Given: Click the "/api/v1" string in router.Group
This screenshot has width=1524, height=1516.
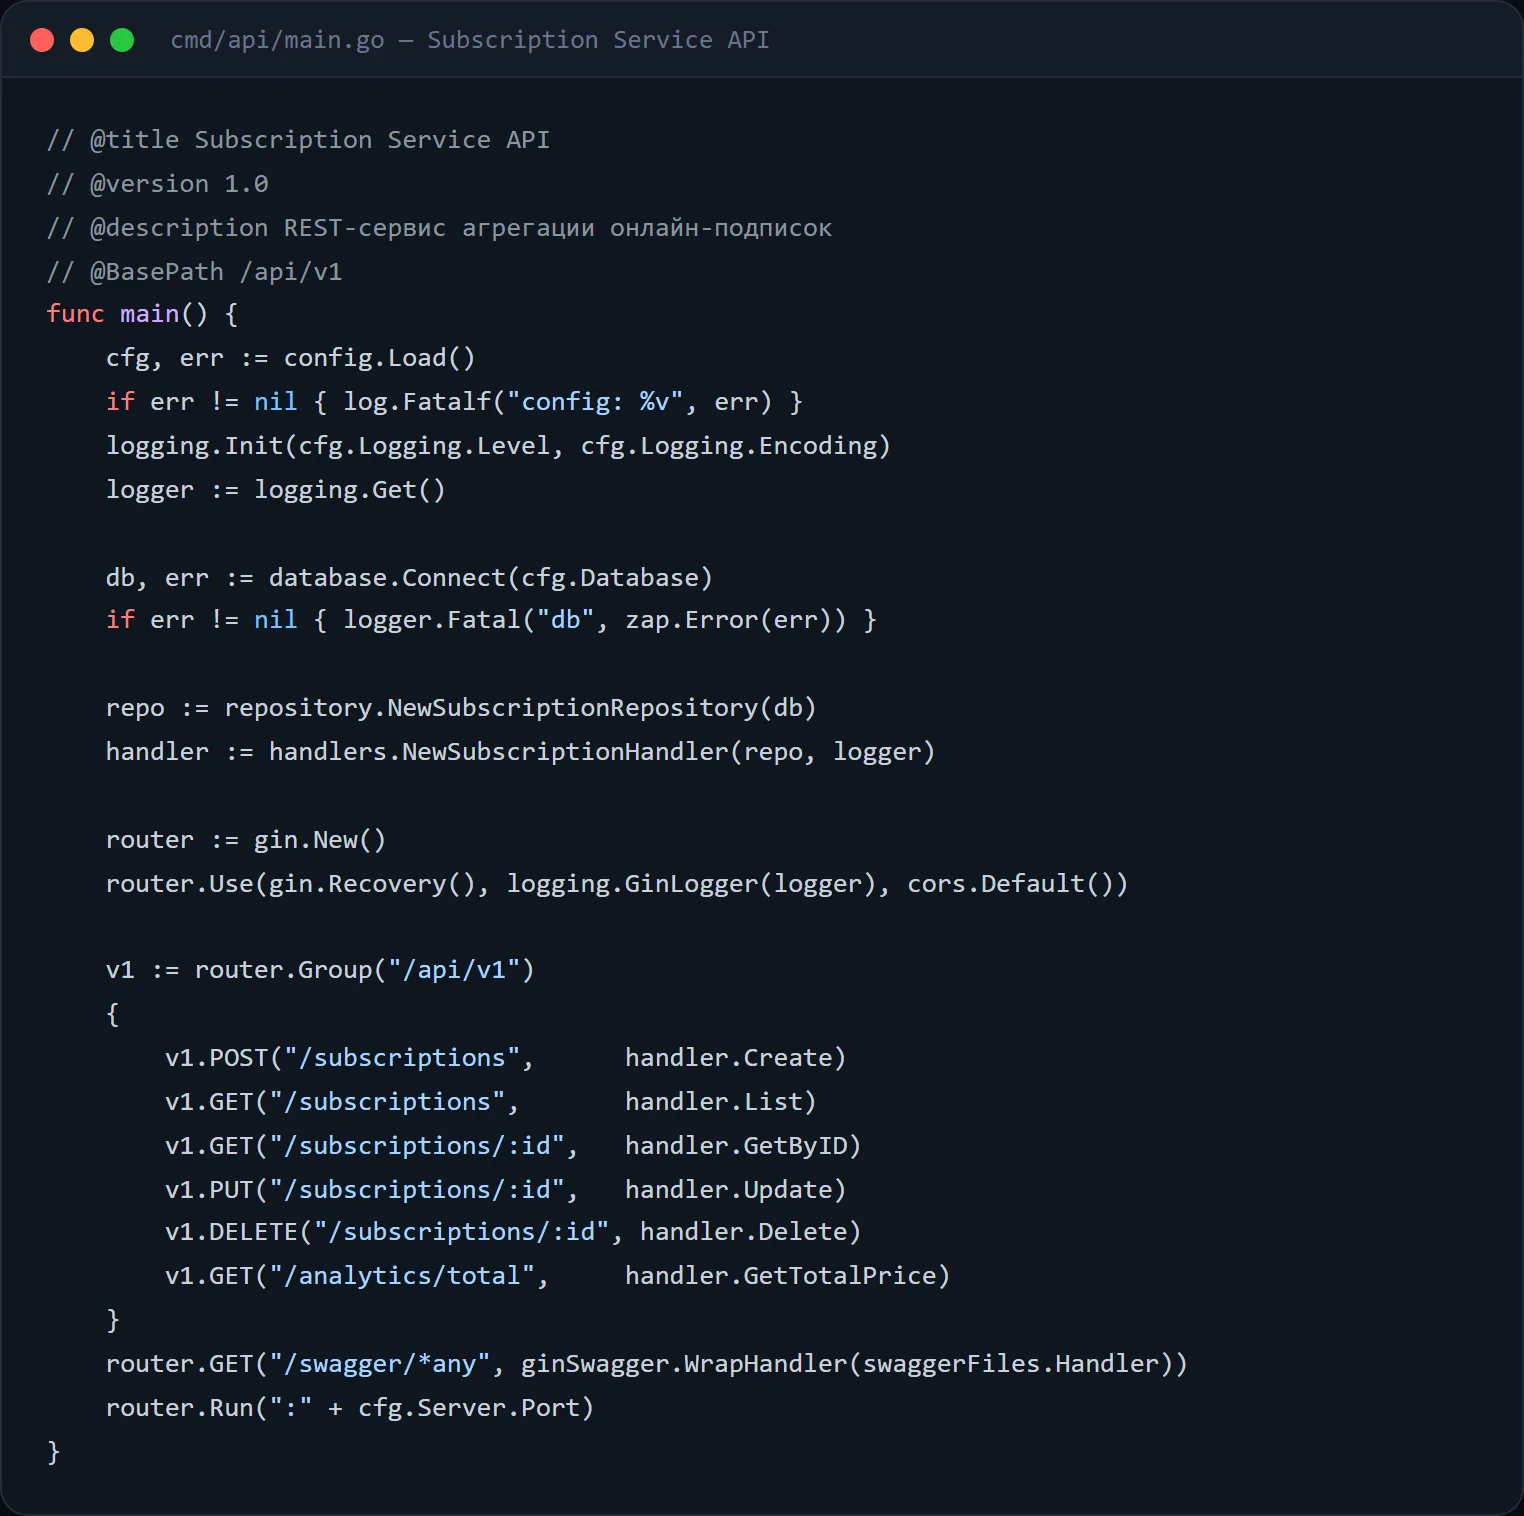Looking at the screenshot, I should [x=454, y=970].
